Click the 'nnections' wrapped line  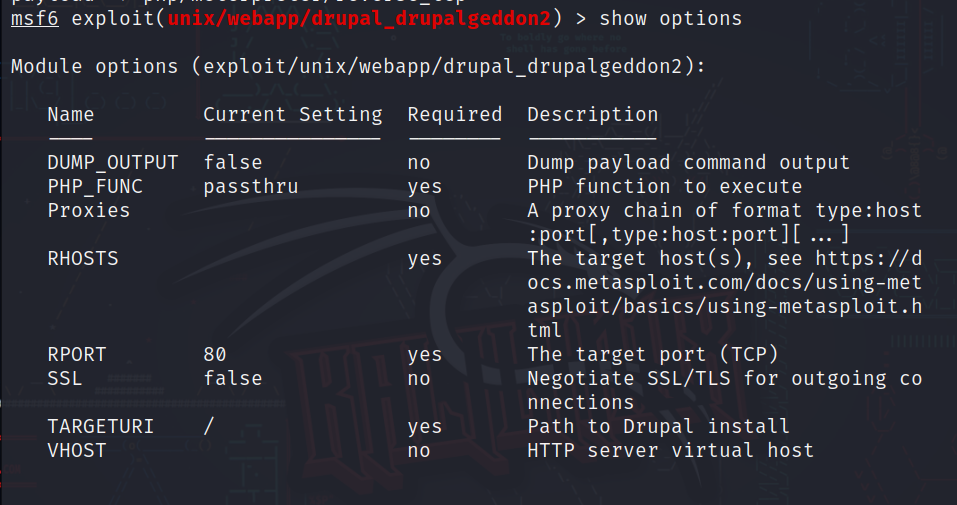(x=580, y=403)
